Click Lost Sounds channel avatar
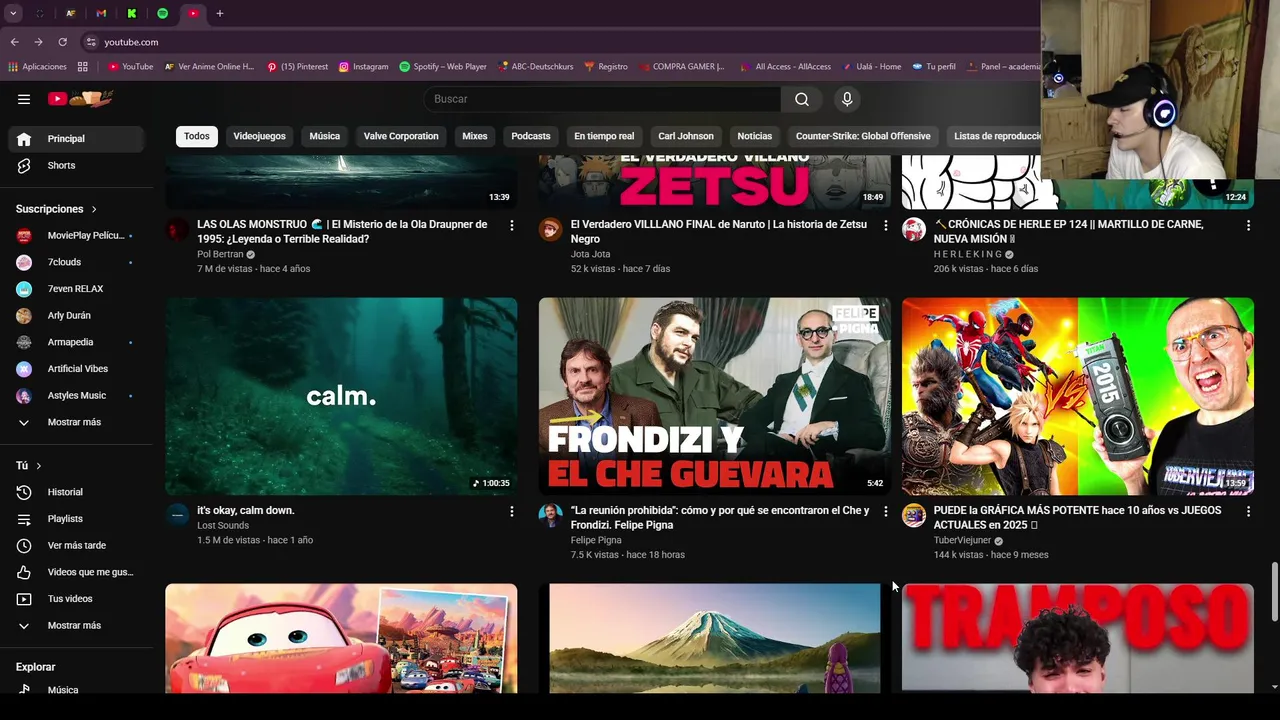 click(x=177, y=515)
